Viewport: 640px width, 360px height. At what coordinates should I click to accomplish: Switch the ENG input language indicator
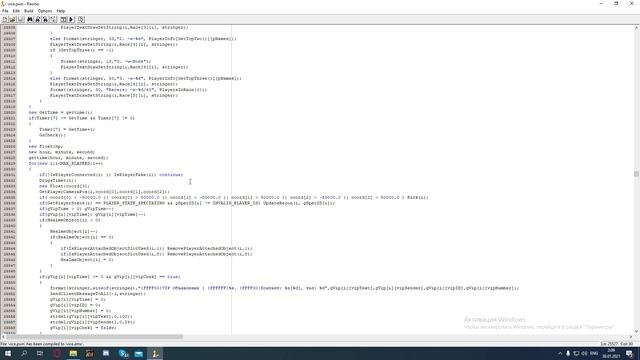(x=594, y=353)
